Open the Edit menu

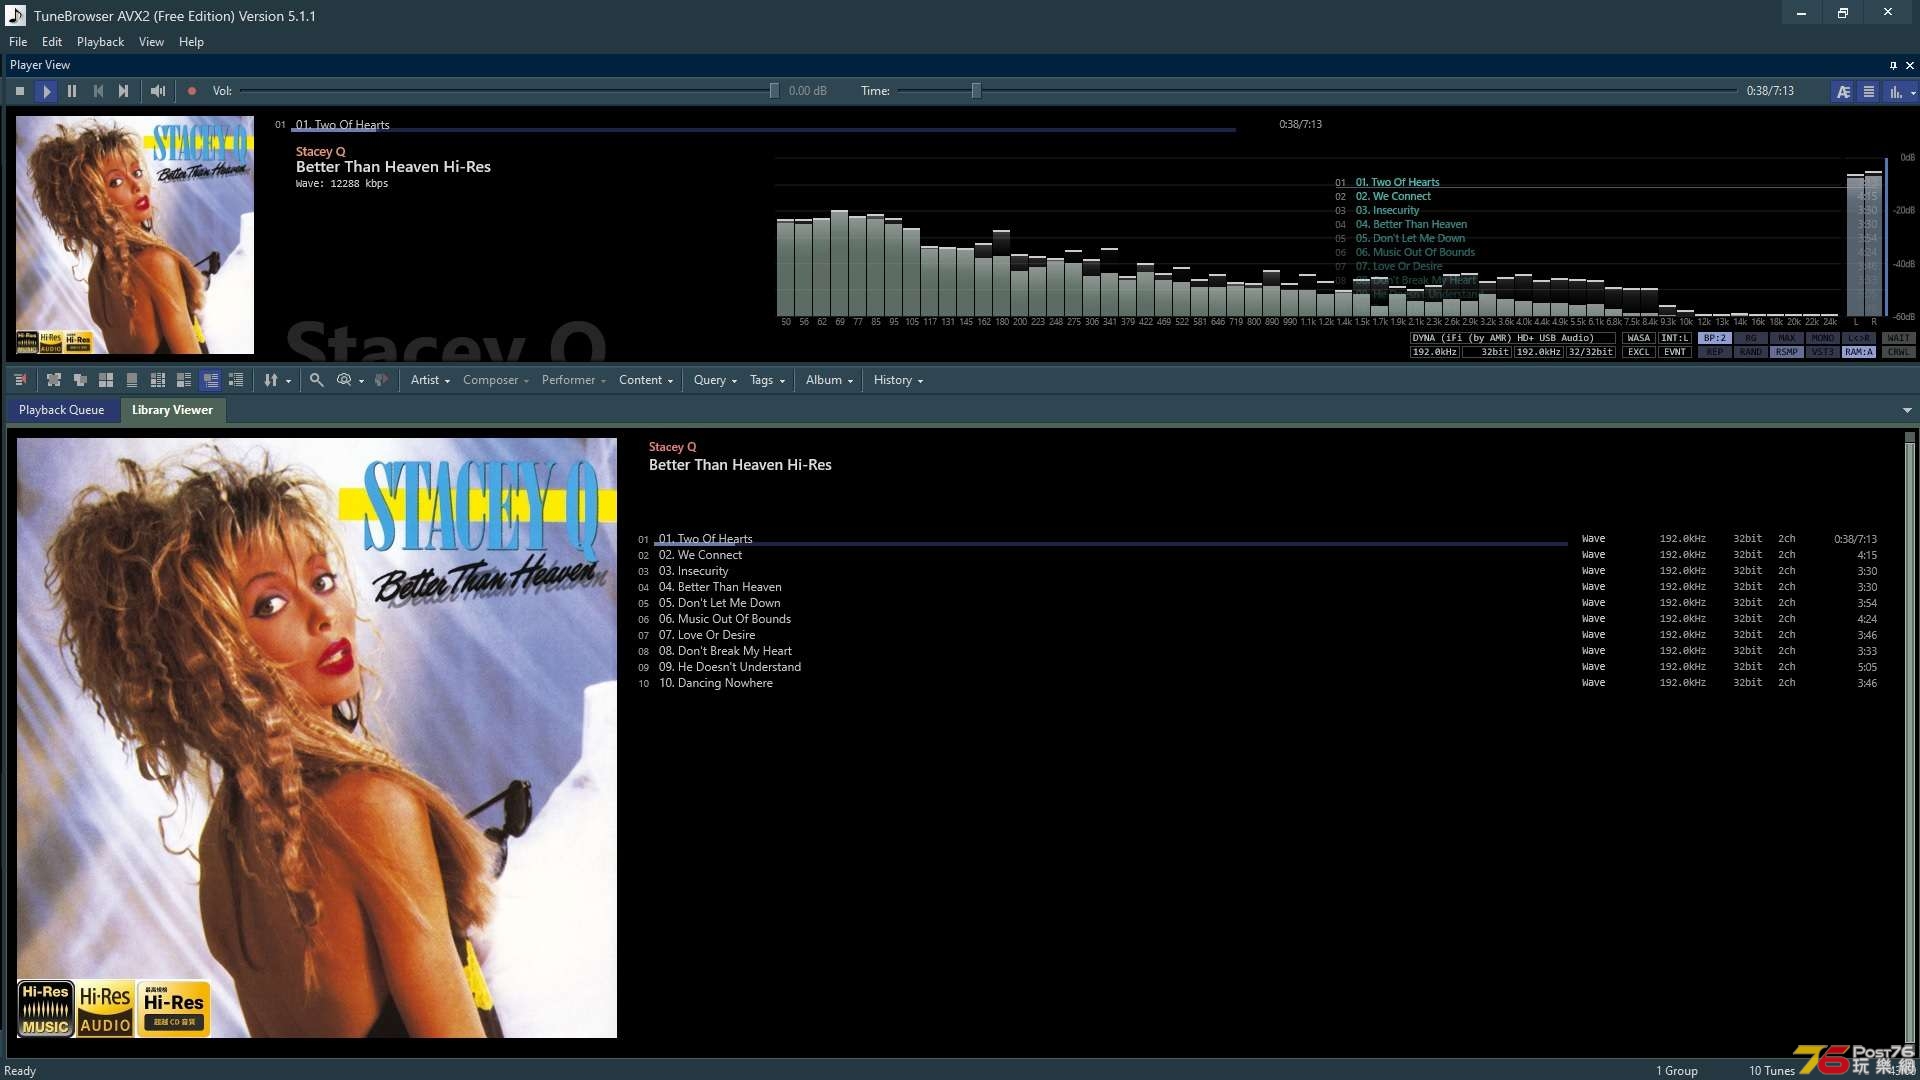(x=52, y=42)
